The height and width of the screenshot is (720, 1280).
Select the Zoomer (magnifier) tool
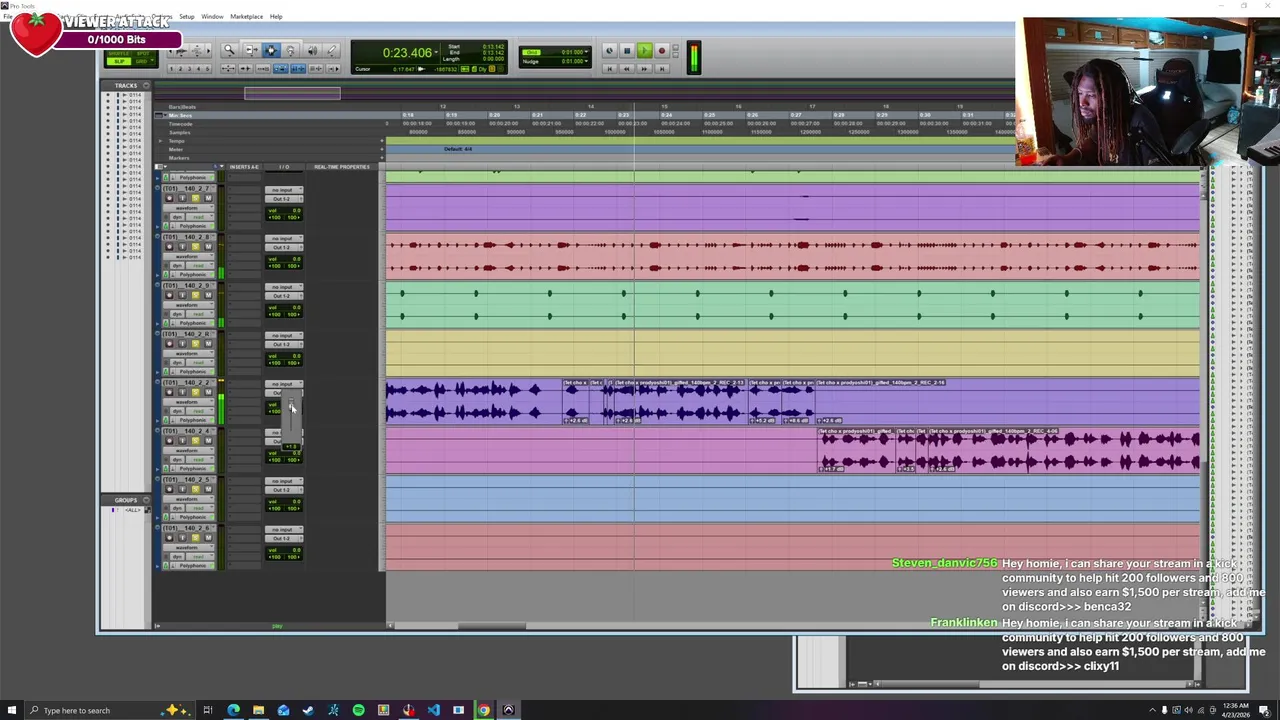coord(229,50)
